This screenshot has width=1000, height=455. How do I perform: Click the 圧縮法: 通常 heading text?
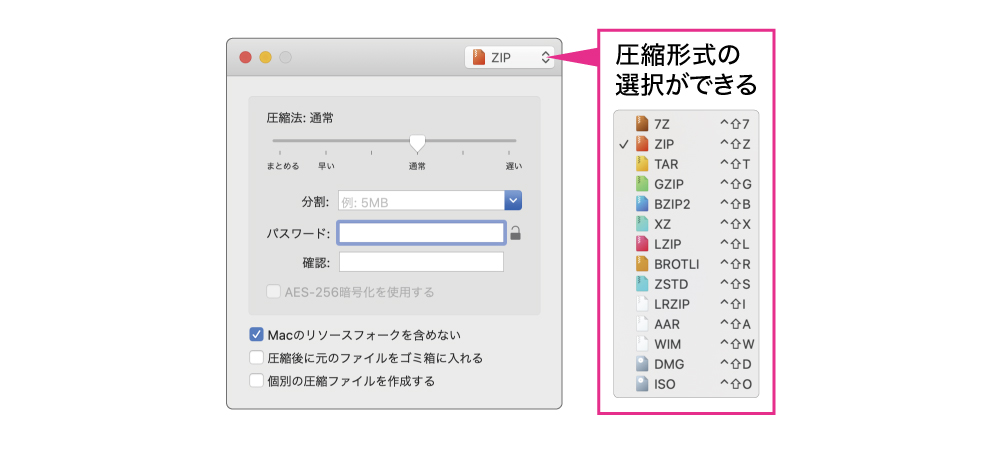click(300, 117)
